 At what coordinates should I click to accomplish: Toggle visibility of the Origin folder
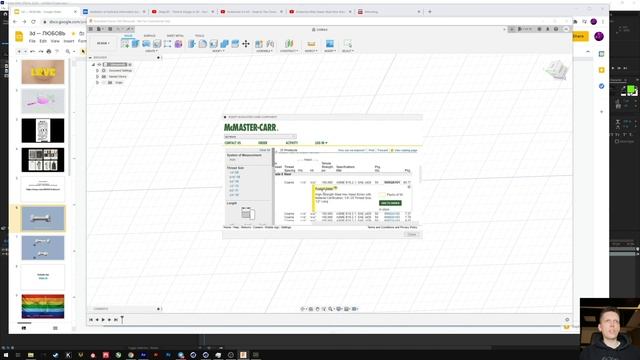pos(104,82)
